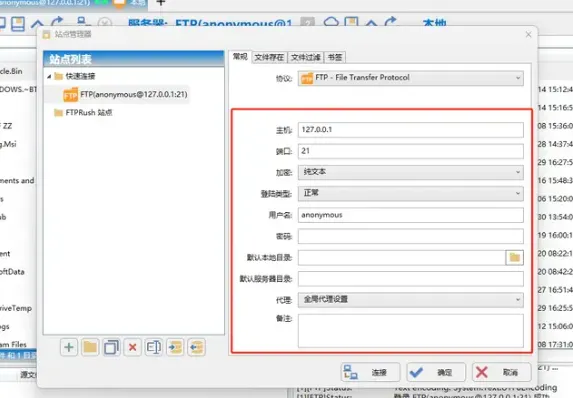Click the 连接 connect button
This screenshot has height=398, width=573.
tap(371, 372)
